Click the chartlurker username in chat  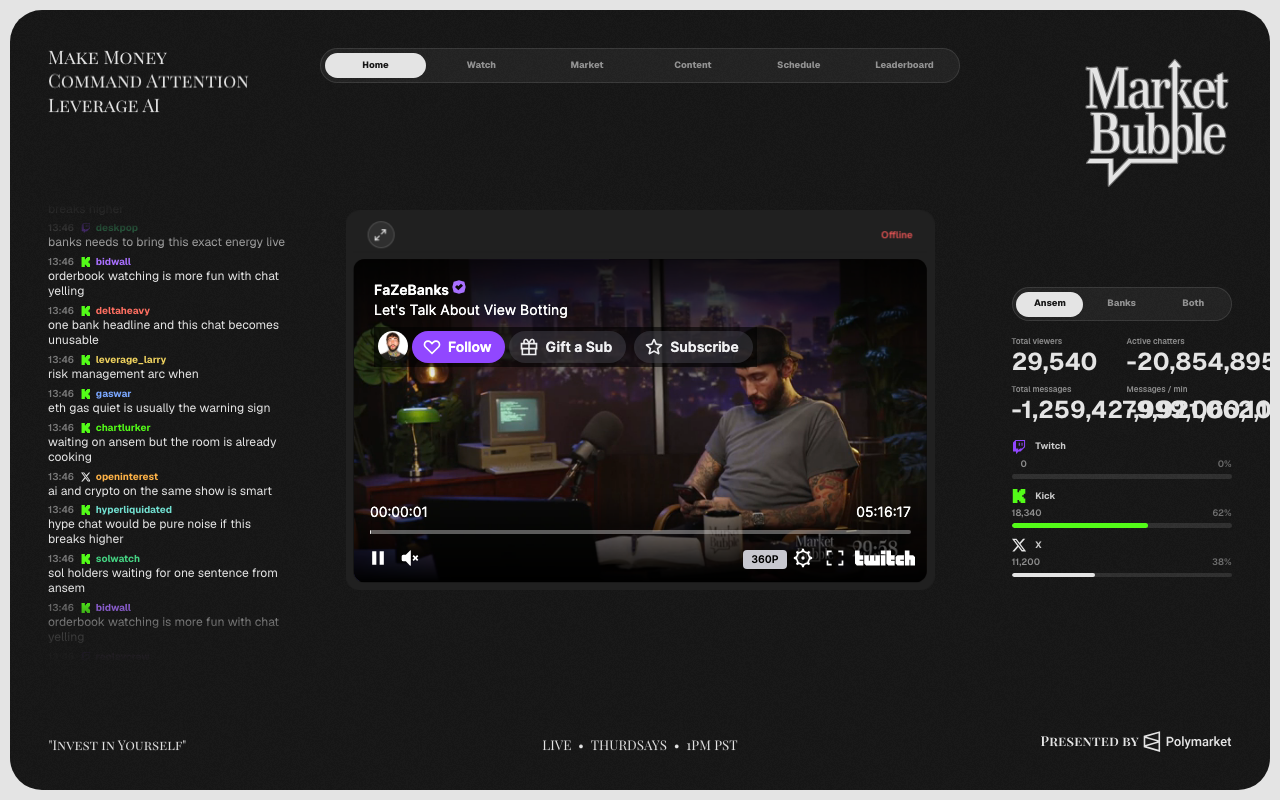click(123, 428)
